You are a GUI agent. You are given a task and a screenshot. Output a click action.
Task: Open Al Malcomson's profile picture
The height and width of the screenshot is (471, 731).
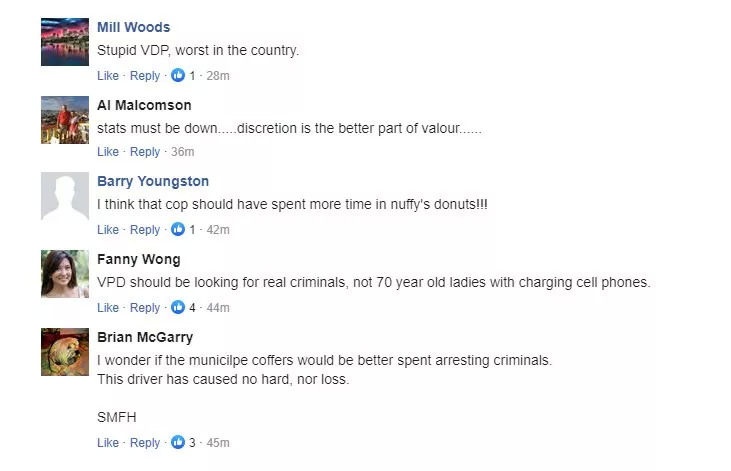[x=65, y=120]
